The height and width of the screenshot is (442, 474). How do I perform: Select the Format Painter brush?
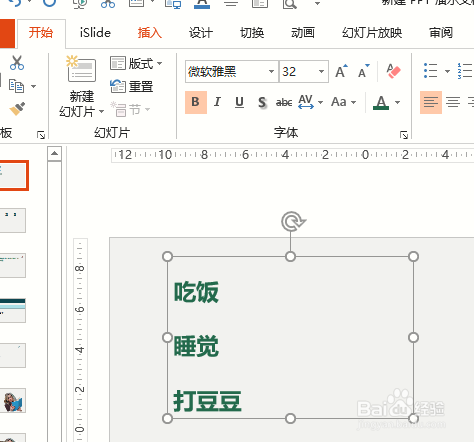(17, 109)
